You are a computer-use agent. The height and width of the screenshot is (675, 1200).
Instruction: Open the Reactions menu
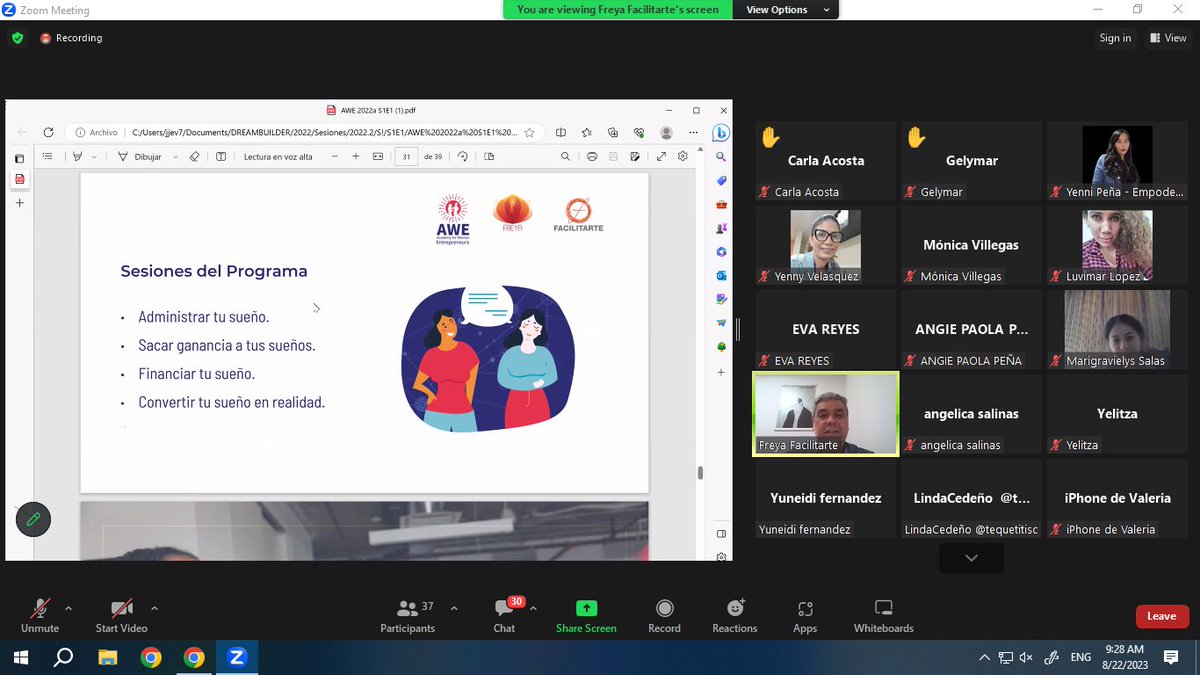[735, 615]
